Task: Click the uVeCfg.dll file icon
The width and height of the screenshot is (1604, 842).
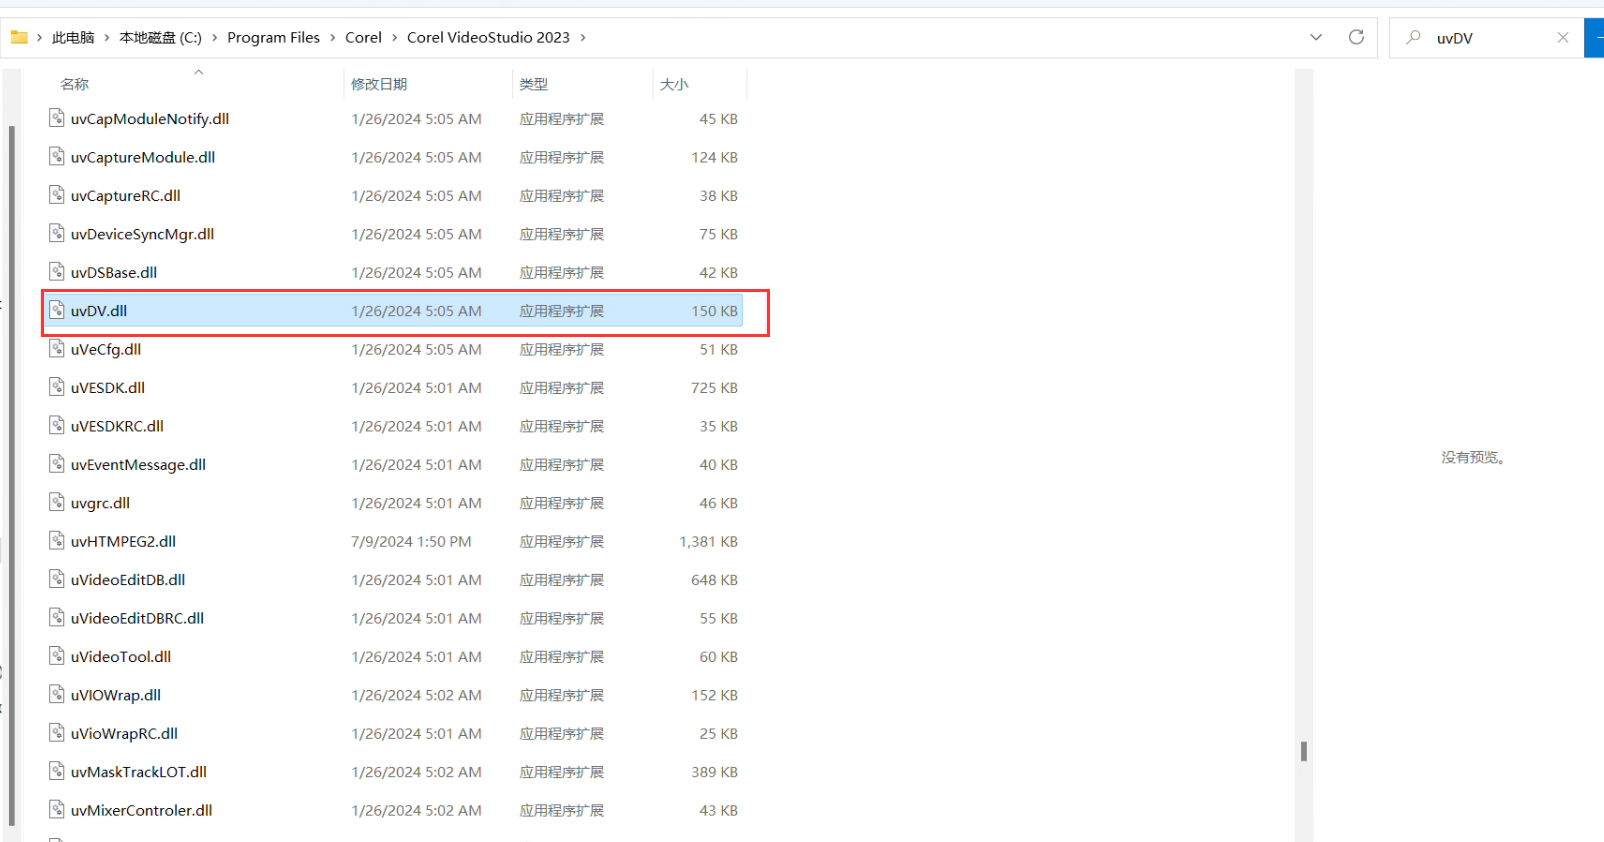Action: tap(57, 348)
